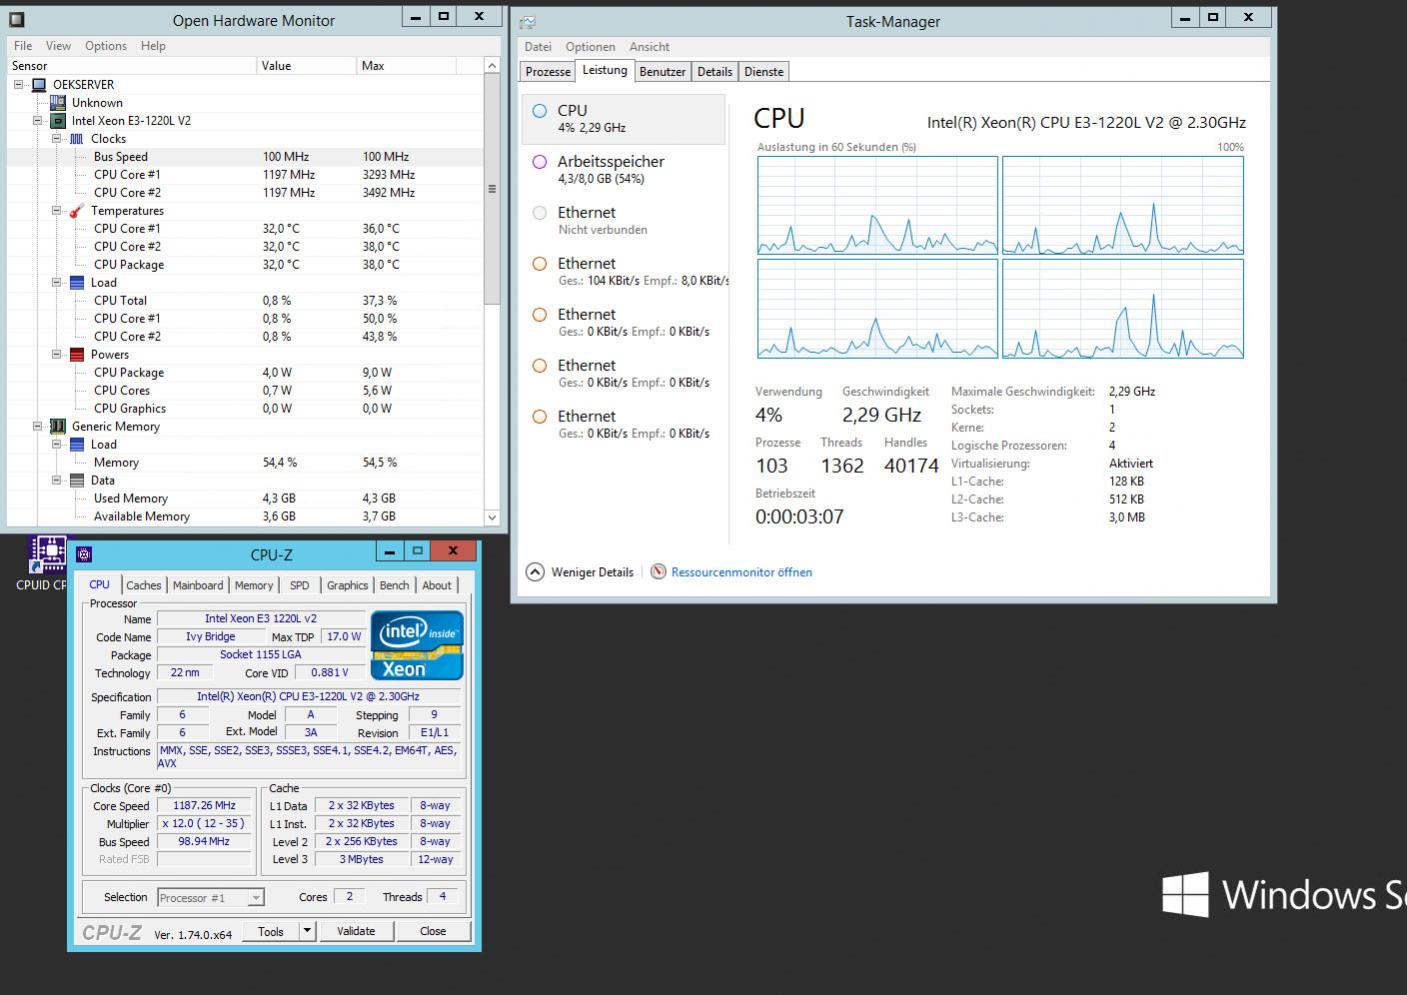Collapse the Temperatures node

pos(57,211)
